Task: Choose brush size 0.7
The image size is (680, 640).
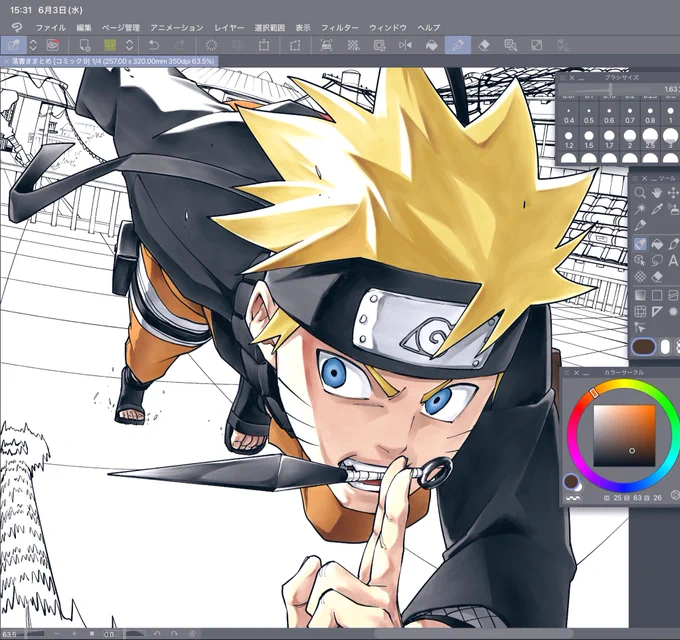Action: tap(630, 116)
